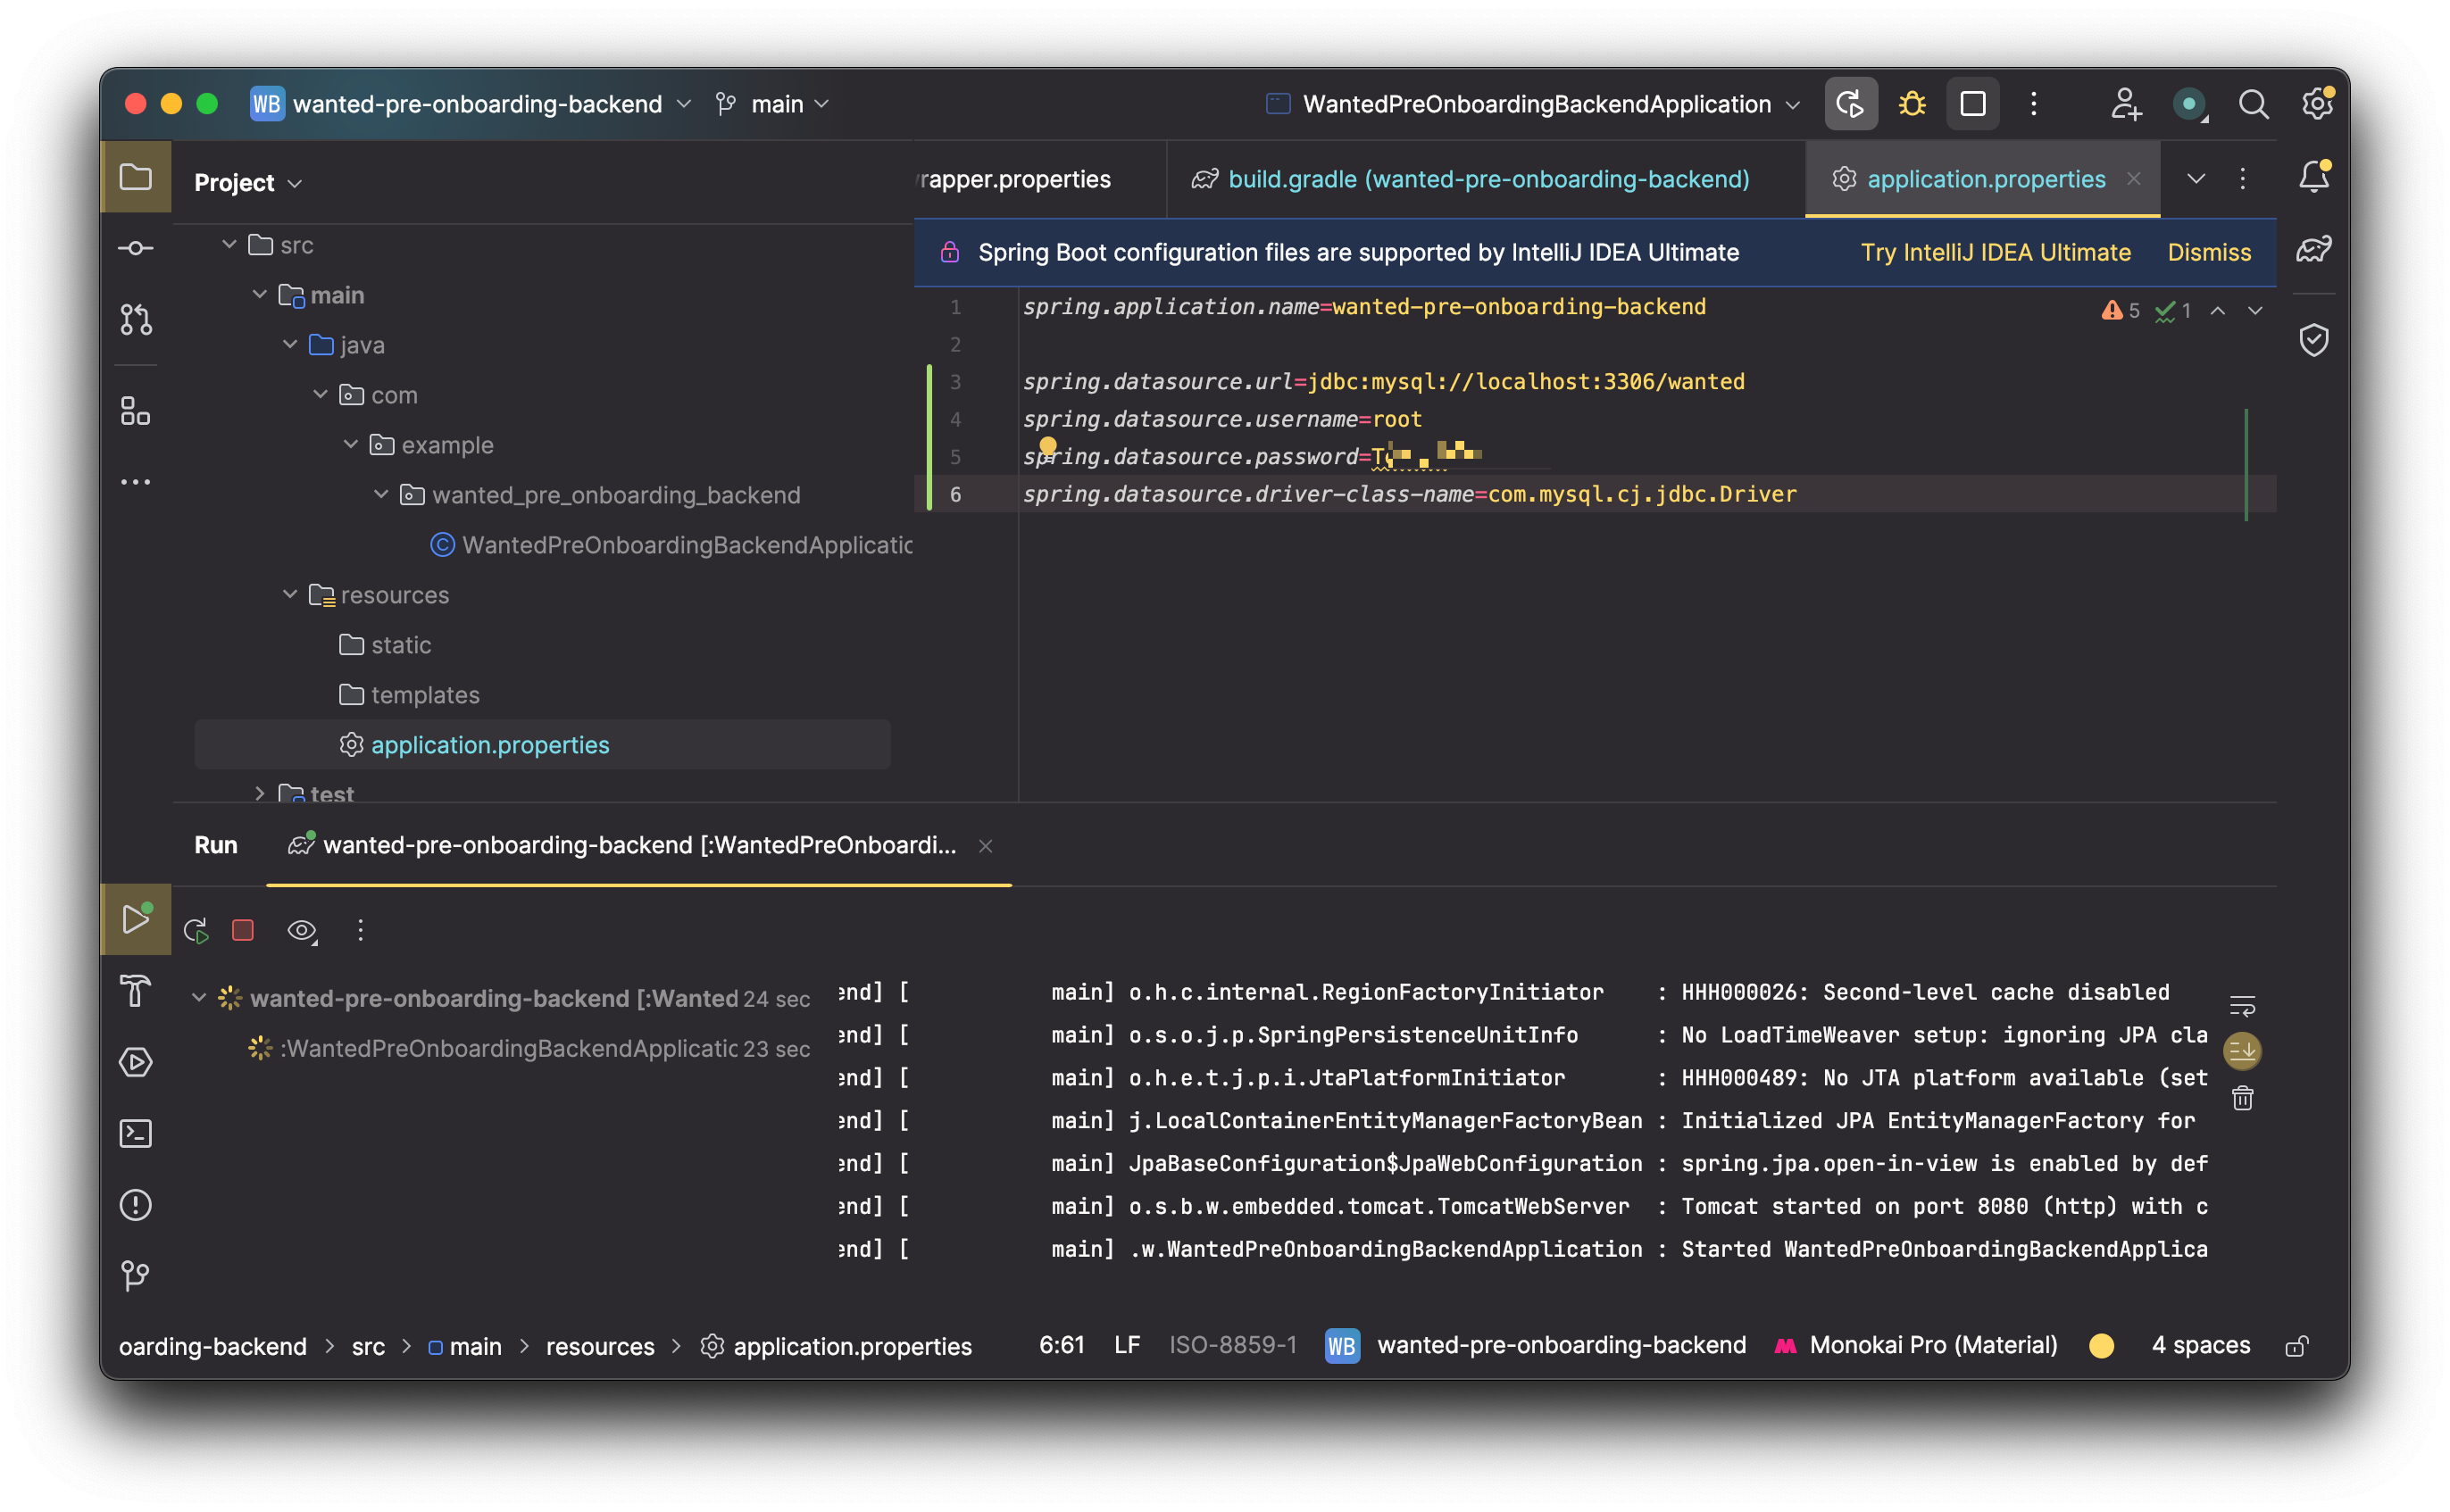Click the Rerun application button in top toolbar

1850,104
